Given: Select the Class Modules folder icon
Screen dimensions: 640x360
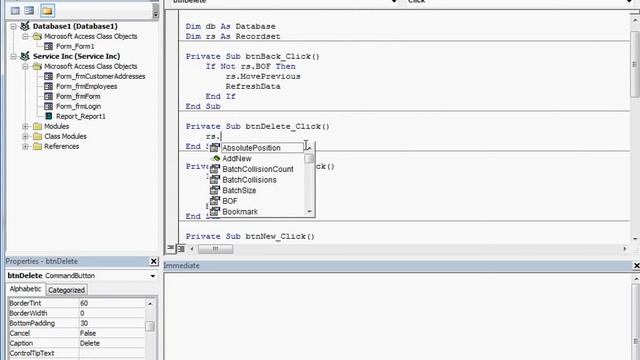Looking at the screenshot, I should (x=38, y=136).
